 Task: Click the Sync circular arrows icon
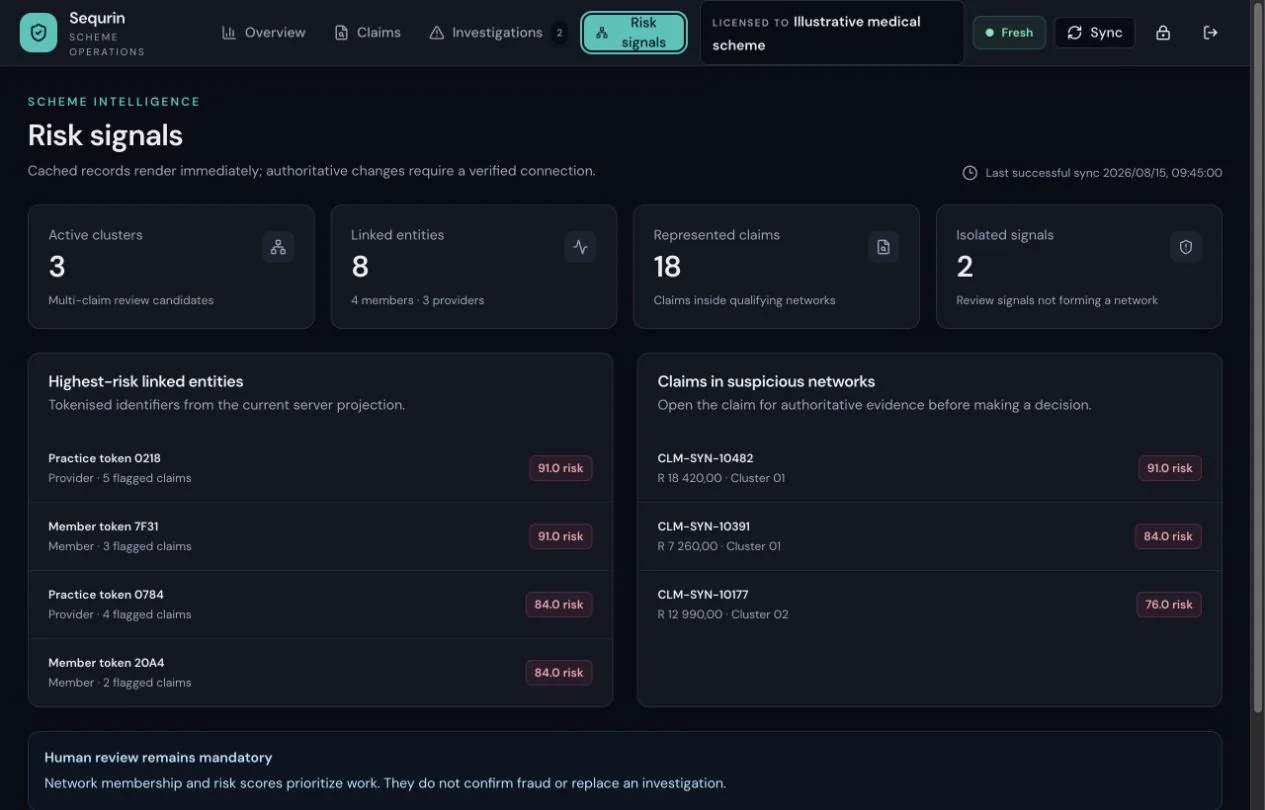pyautogui.click(x=1075, y=33)
